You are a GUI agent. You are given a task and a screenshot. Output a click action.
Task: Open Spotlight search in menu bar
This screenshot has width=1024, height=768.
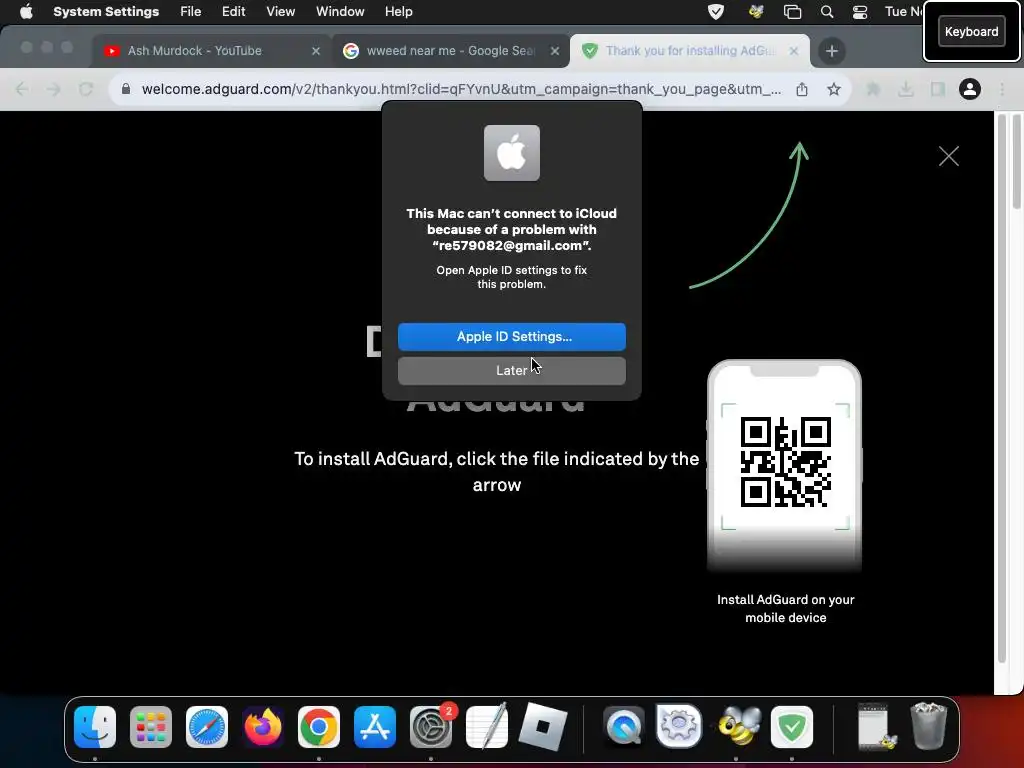827,12
